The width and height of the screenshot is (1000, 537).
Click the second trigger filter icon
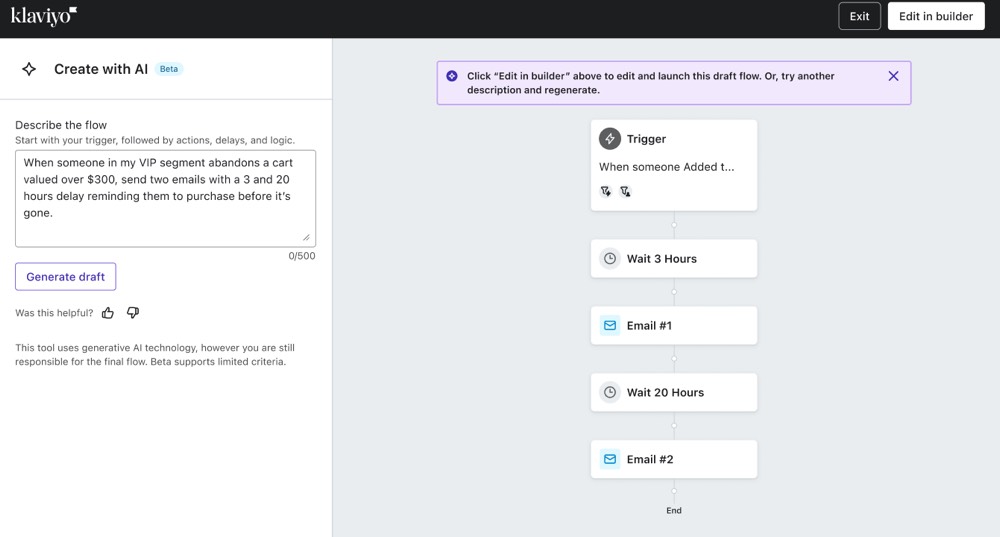[x=625, y=191]
